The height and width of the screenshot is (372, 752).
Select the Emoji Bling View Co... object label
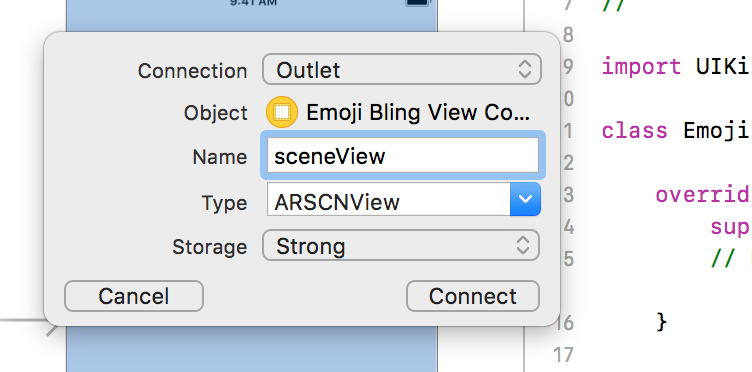(418, 112)
